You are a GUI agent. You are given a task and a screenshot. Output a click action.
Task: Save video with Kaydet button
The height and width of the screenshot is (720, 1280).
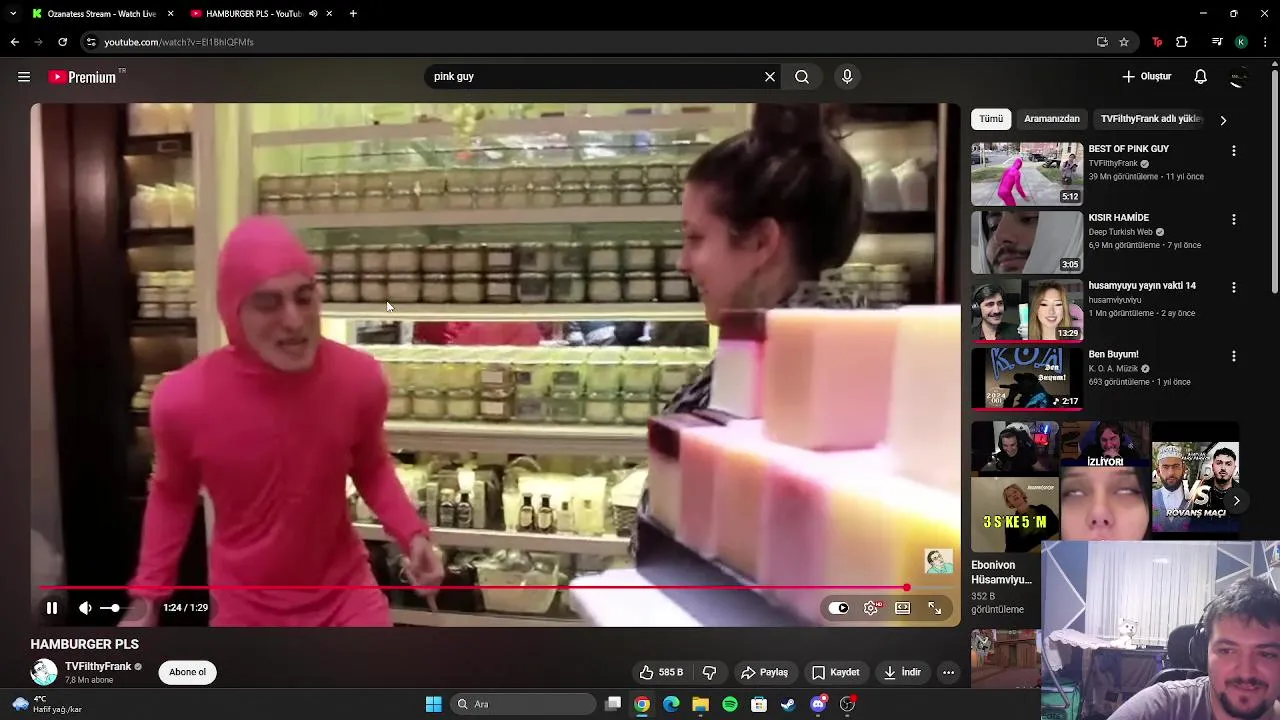click(835, 672)
